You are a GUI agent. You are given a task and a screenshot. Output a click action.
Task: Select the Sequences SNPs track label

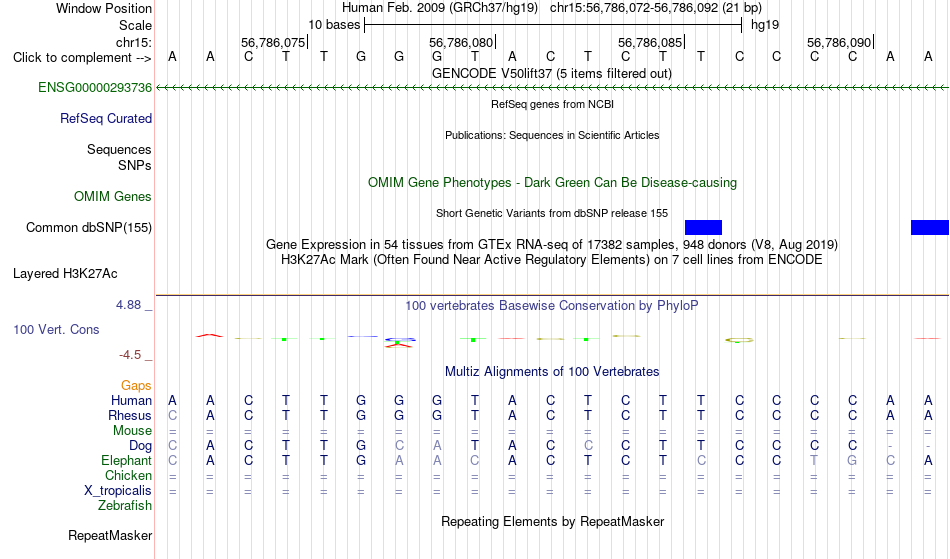[x=119, y=157]
